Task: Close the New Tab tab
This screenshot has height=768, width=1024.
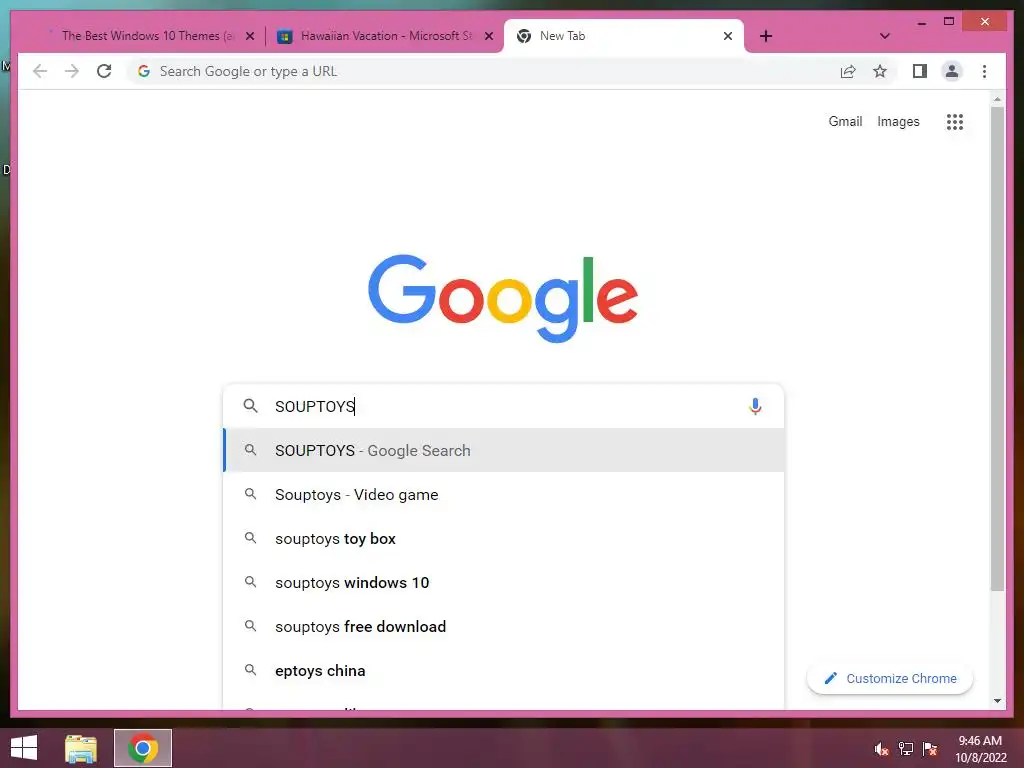Action: pos(728,36)
